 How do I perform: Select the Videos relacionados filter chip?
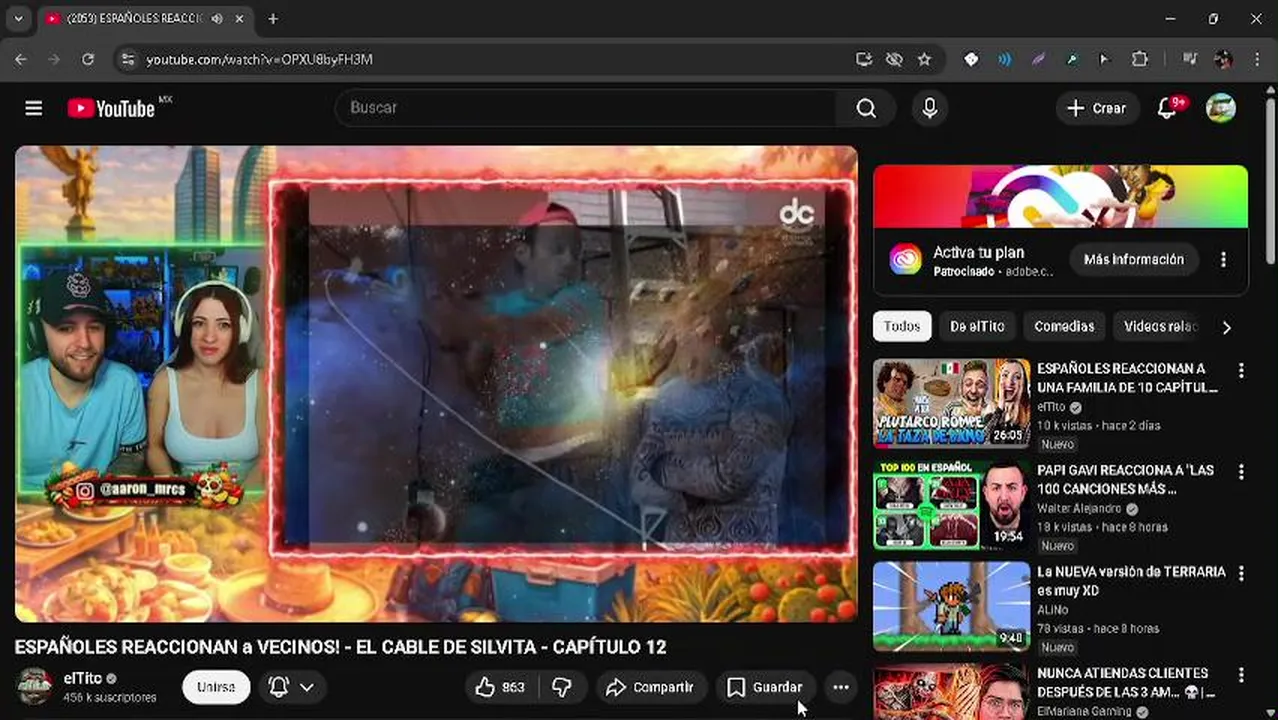tap(1160, 327)
